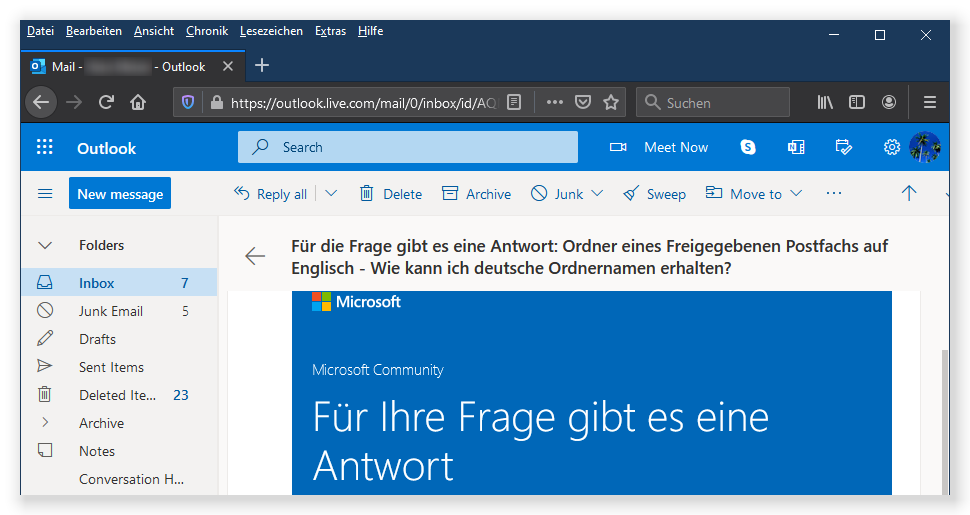
Task: Open the Hilfe menu
Action: 371,31
